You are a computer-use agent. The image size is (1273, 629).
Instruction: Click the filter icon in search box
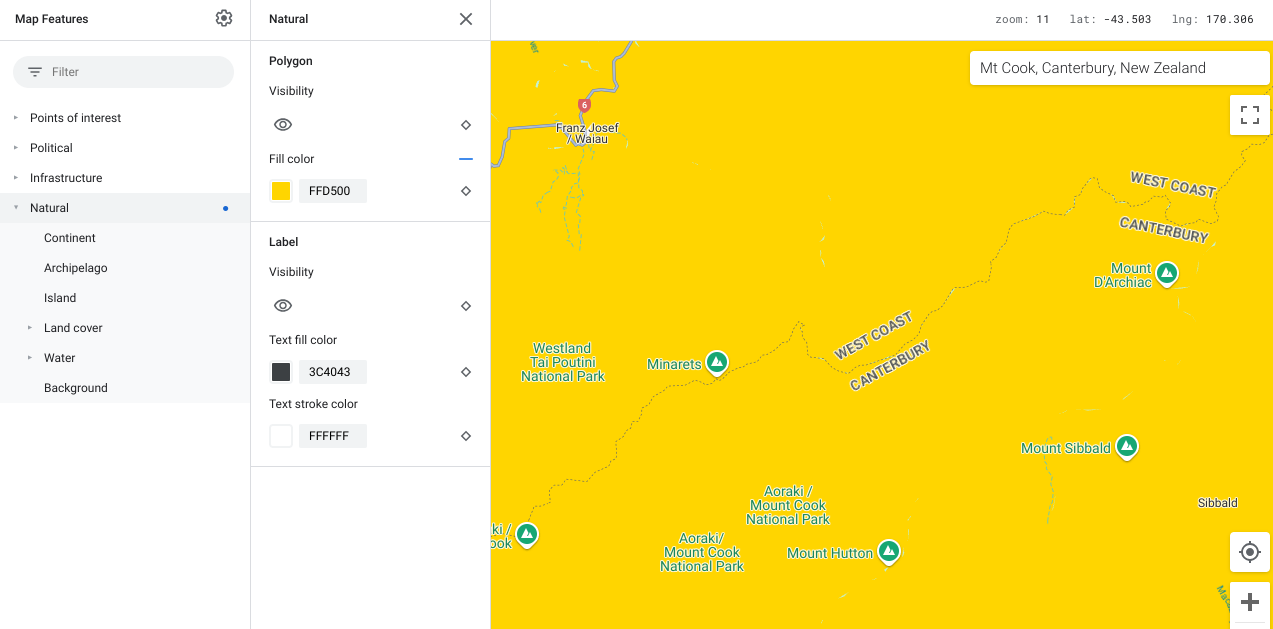[35, 72]
